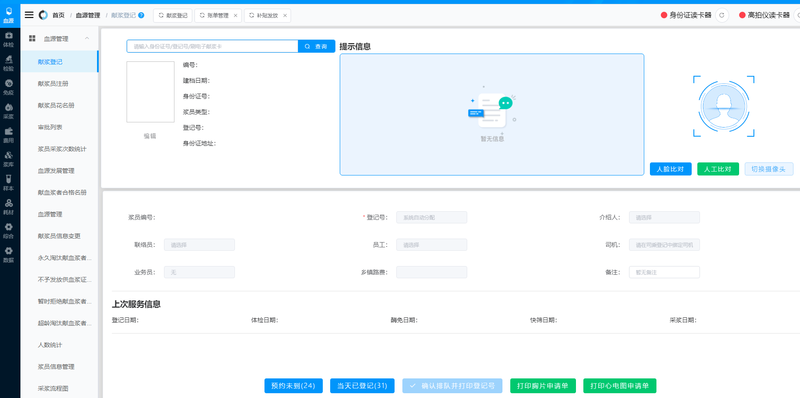The width and height of the screenshot is (800, 398).
Task: Focus the ID number search input field
Action: pyautogui.click(x=212, y=46)
